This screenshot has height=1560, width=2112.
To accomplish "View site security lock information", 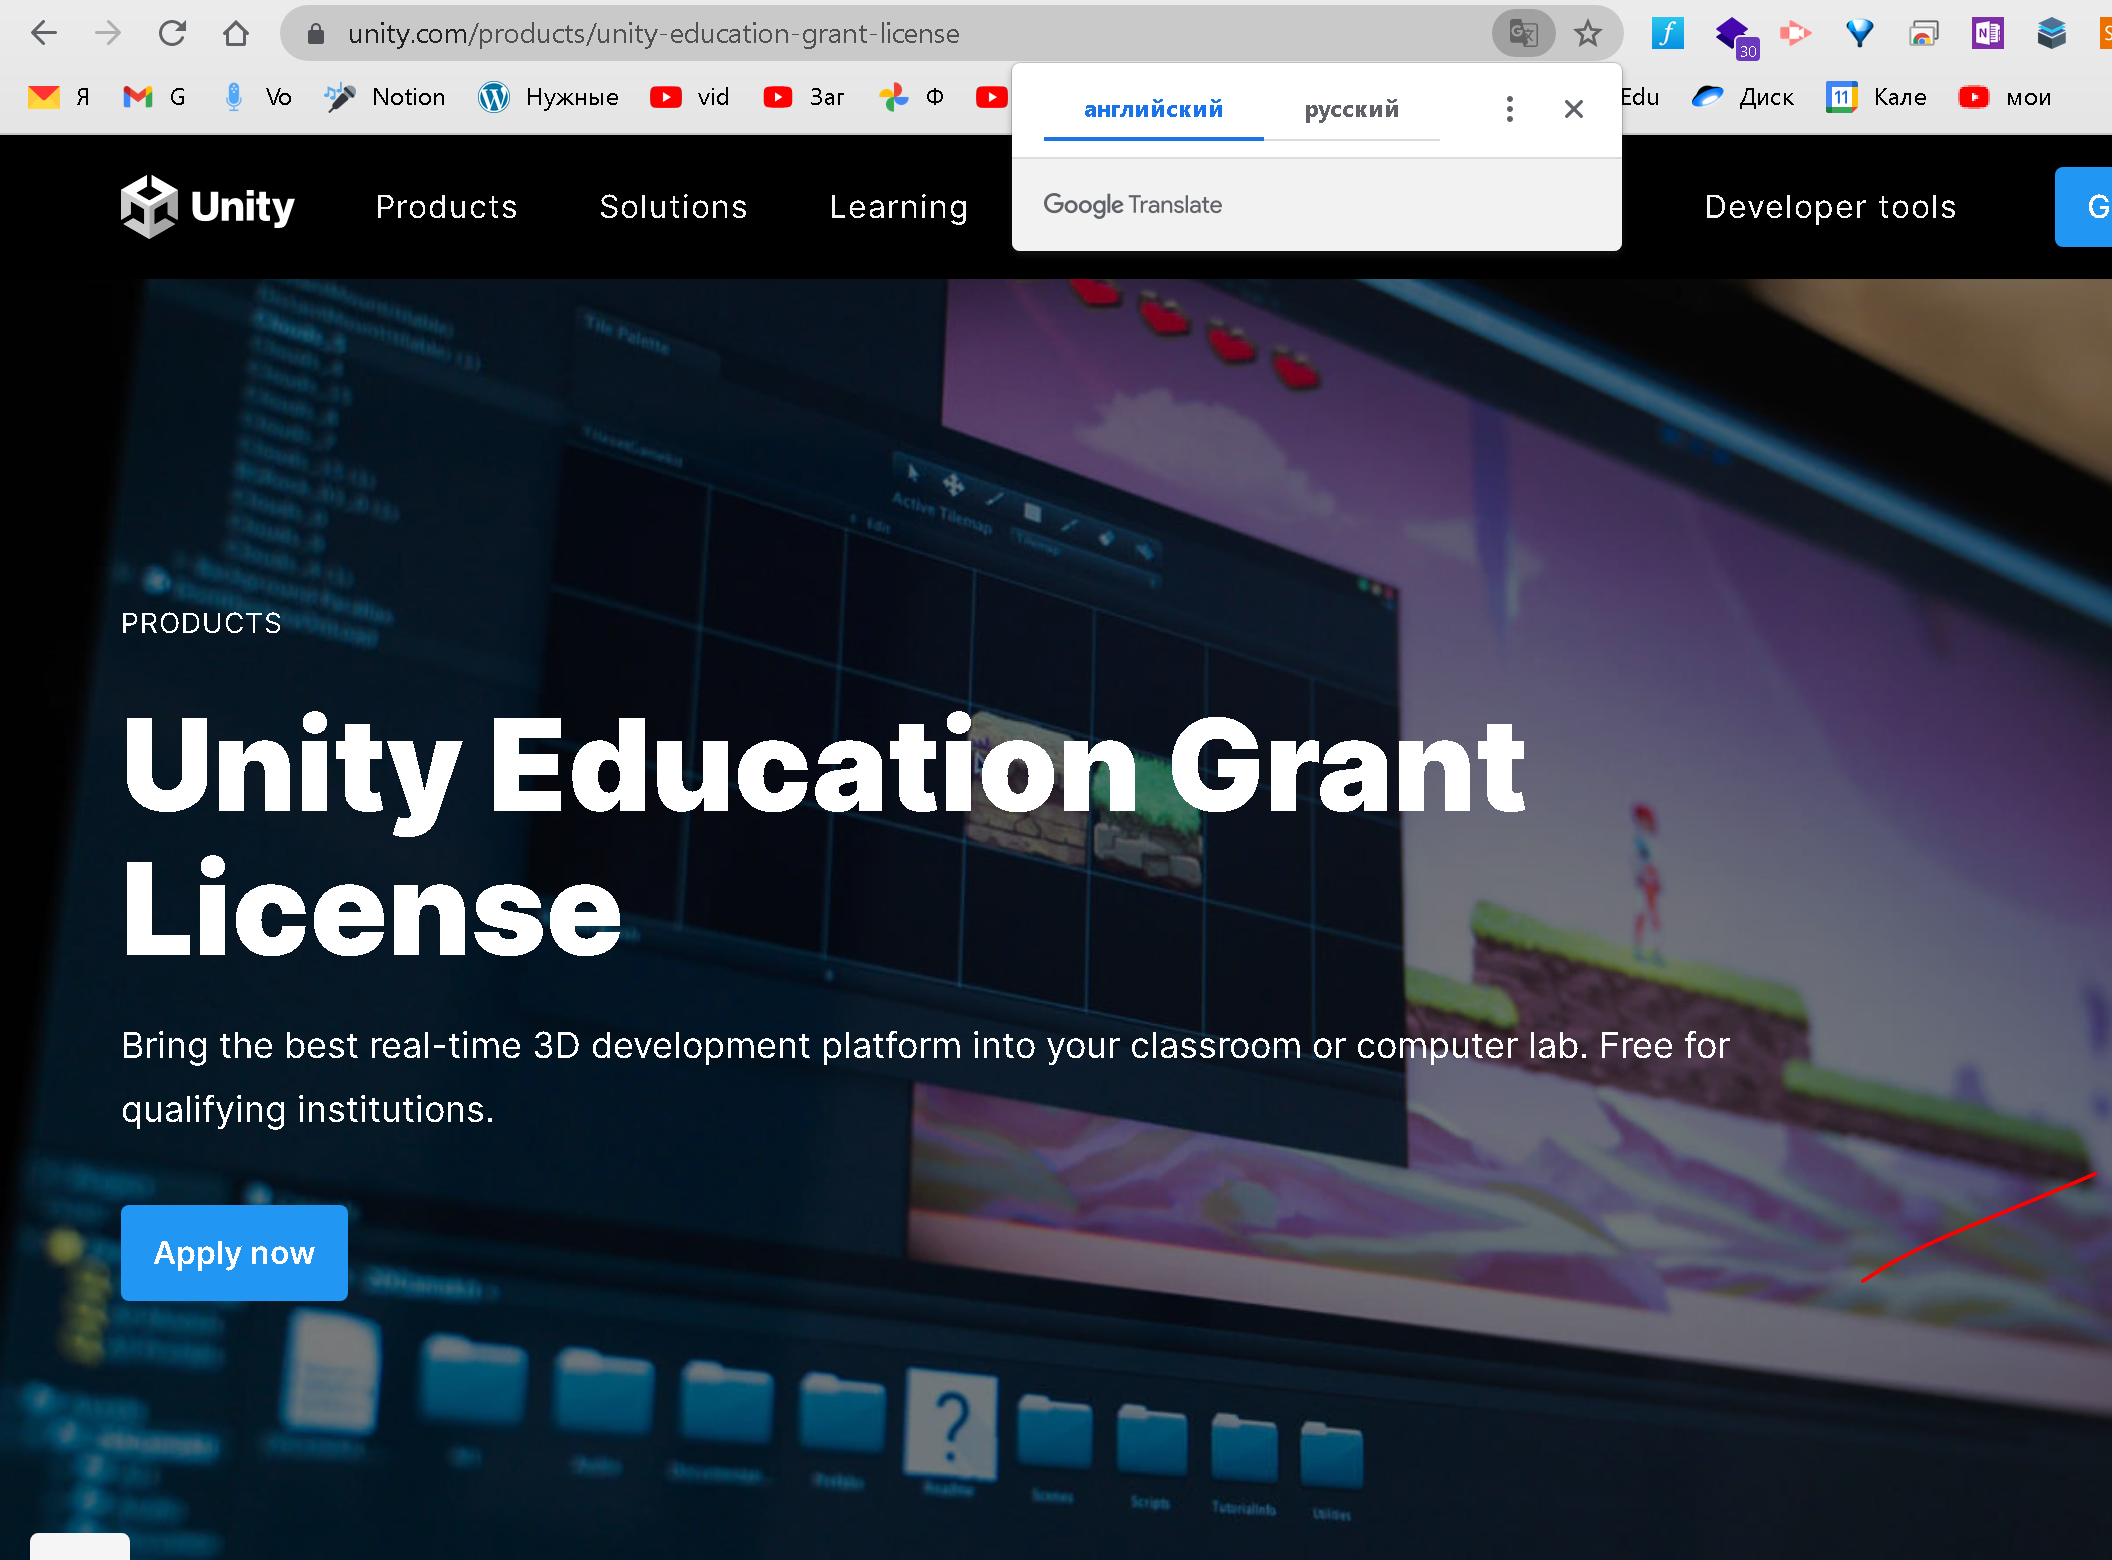I will coord(316,34).
